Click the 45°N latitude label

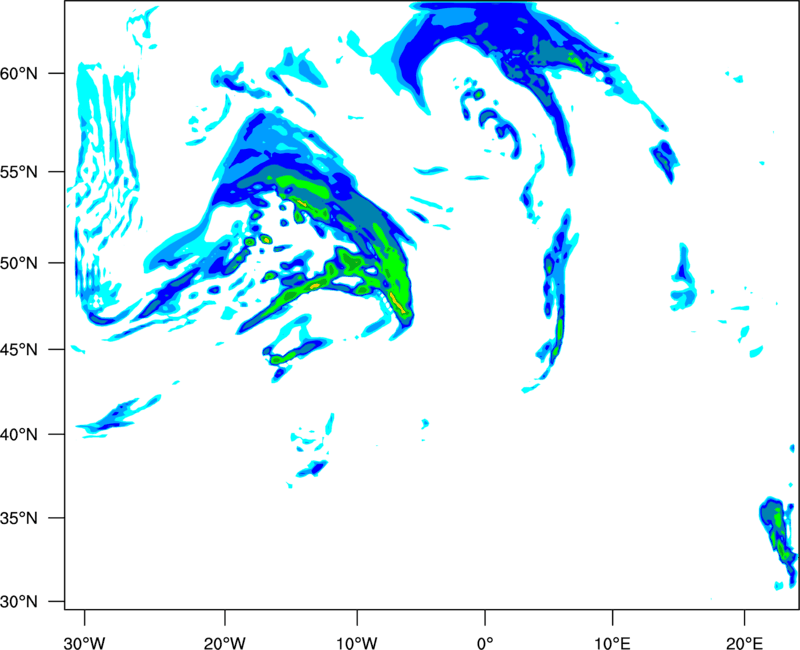[19, 349]
